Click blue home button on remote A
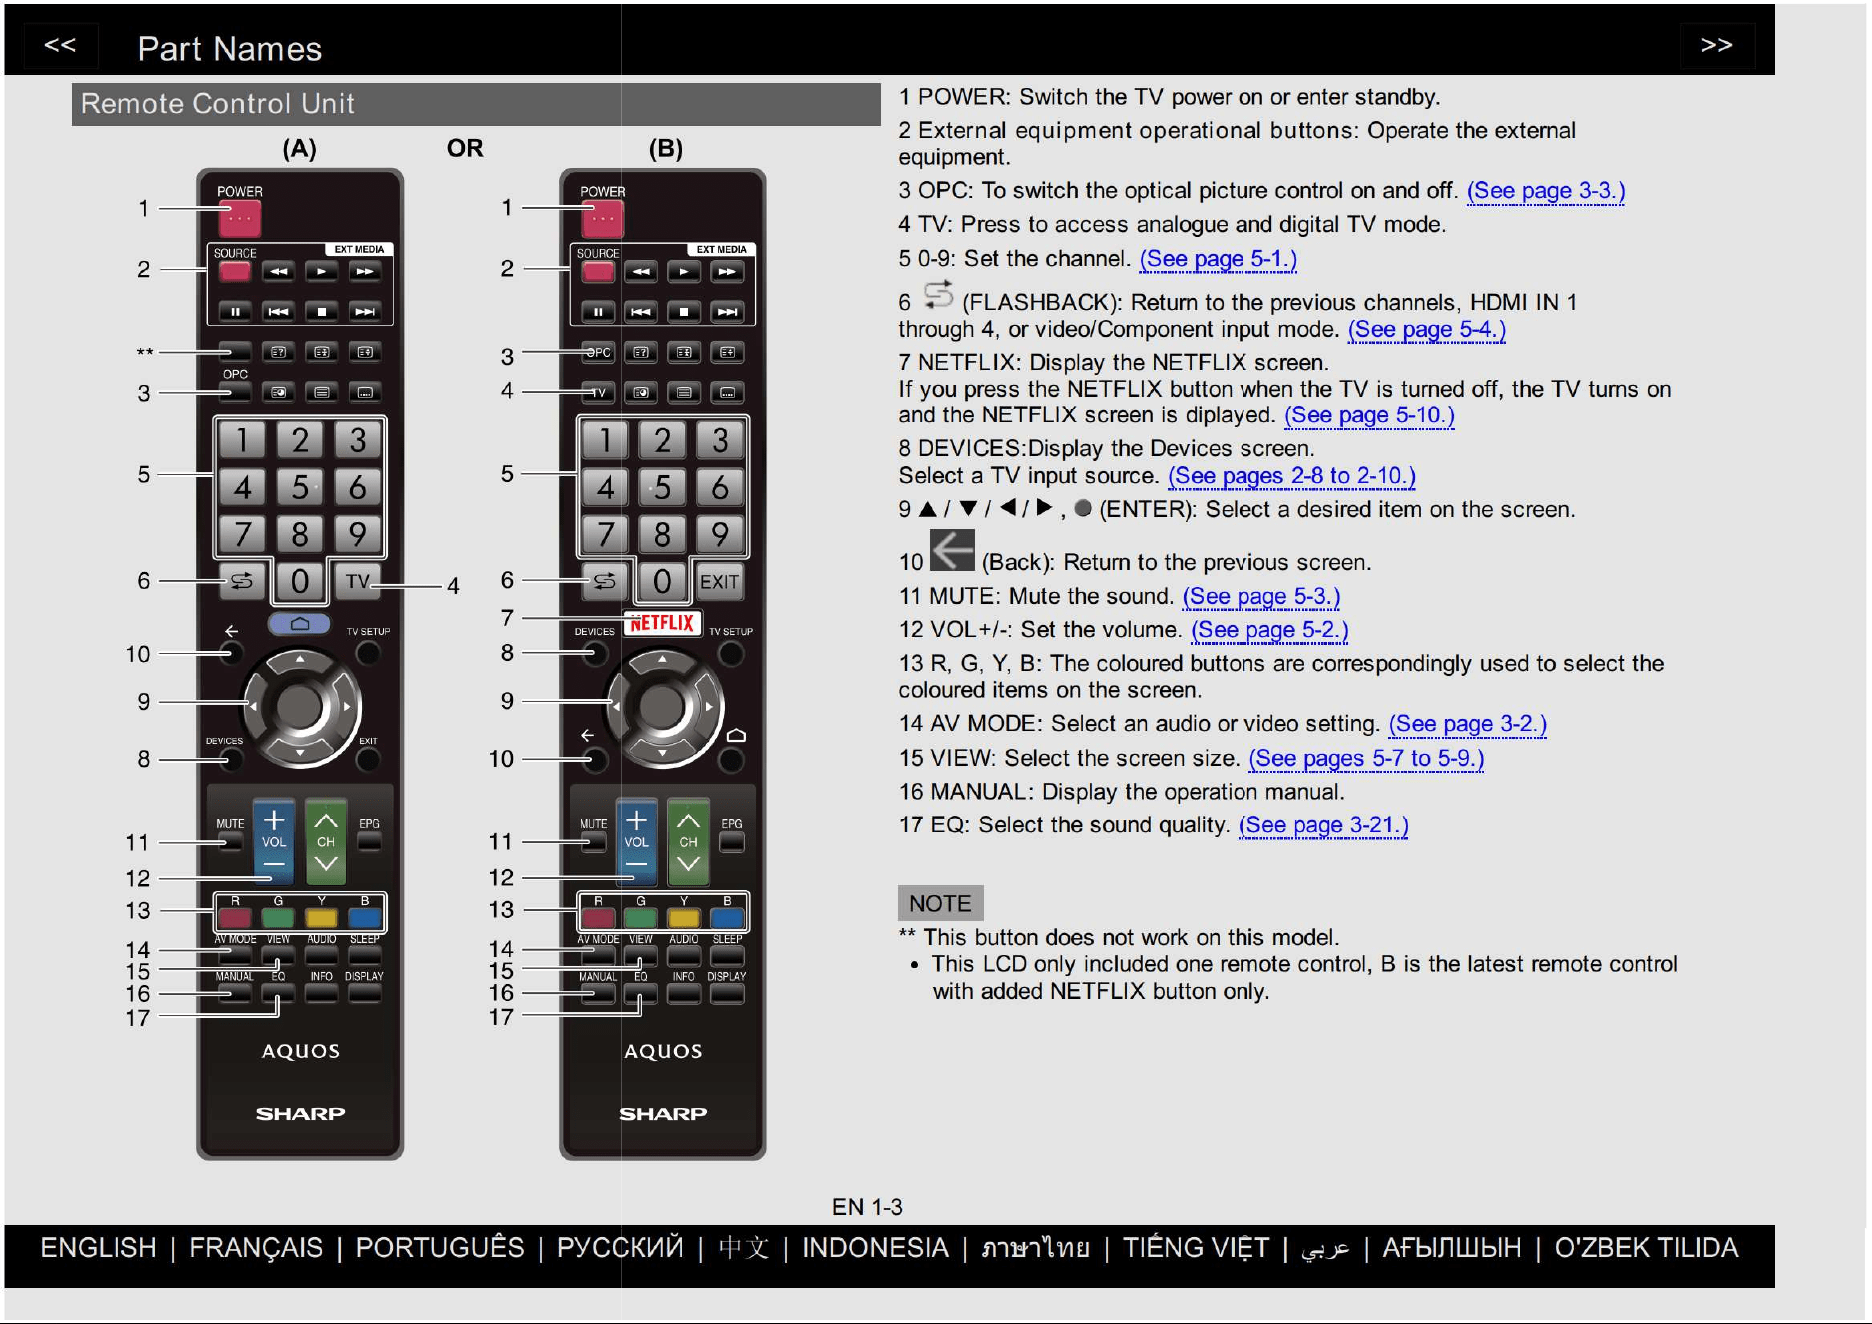Viewport: 1872px width, 1324px height. pyautogui.click(x=299, y=624)
